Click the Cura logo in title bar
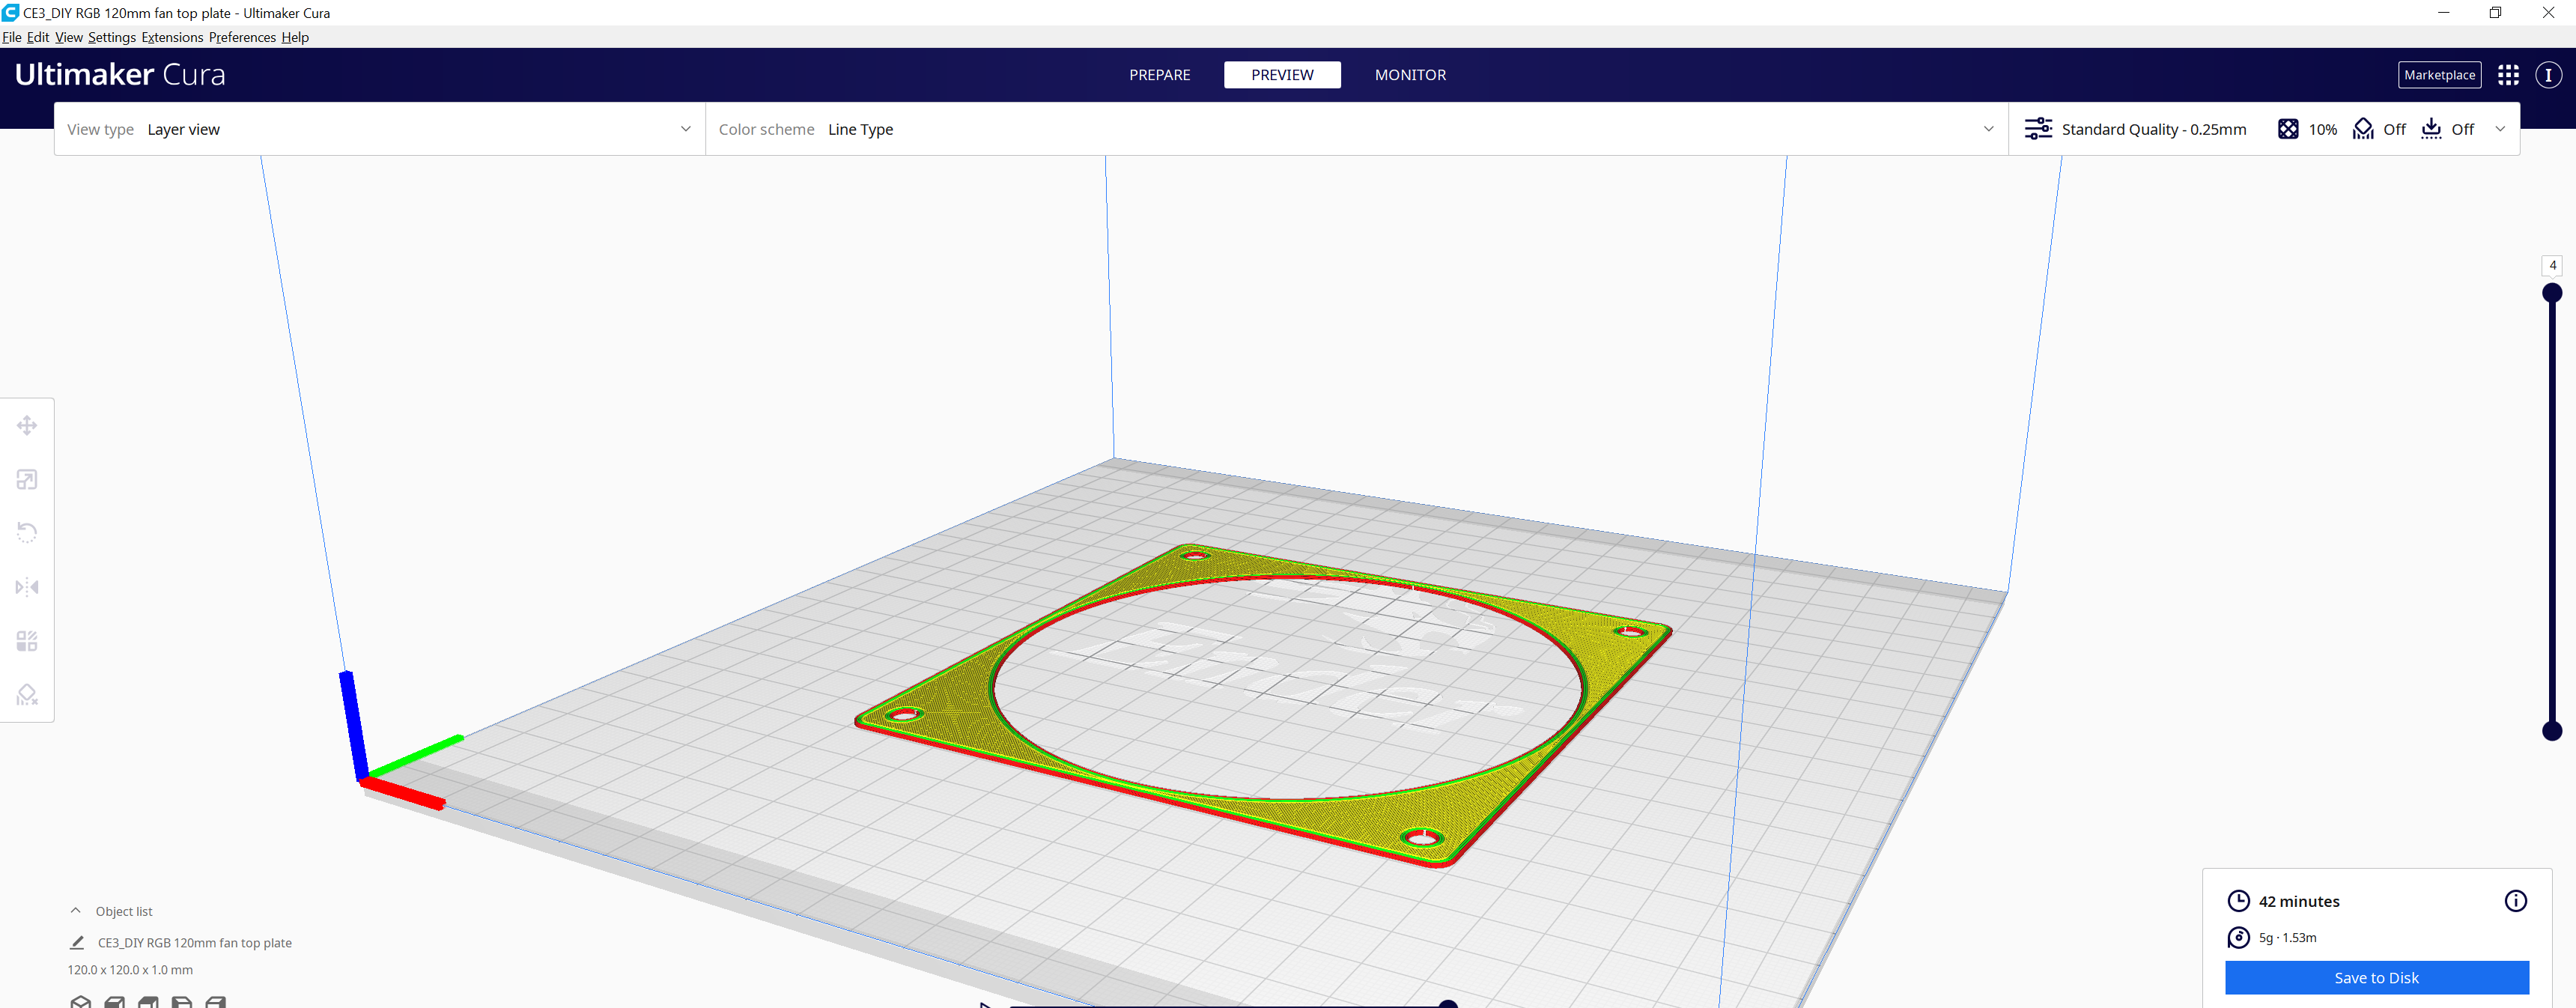2576x1008 pixels. (11, 12)
